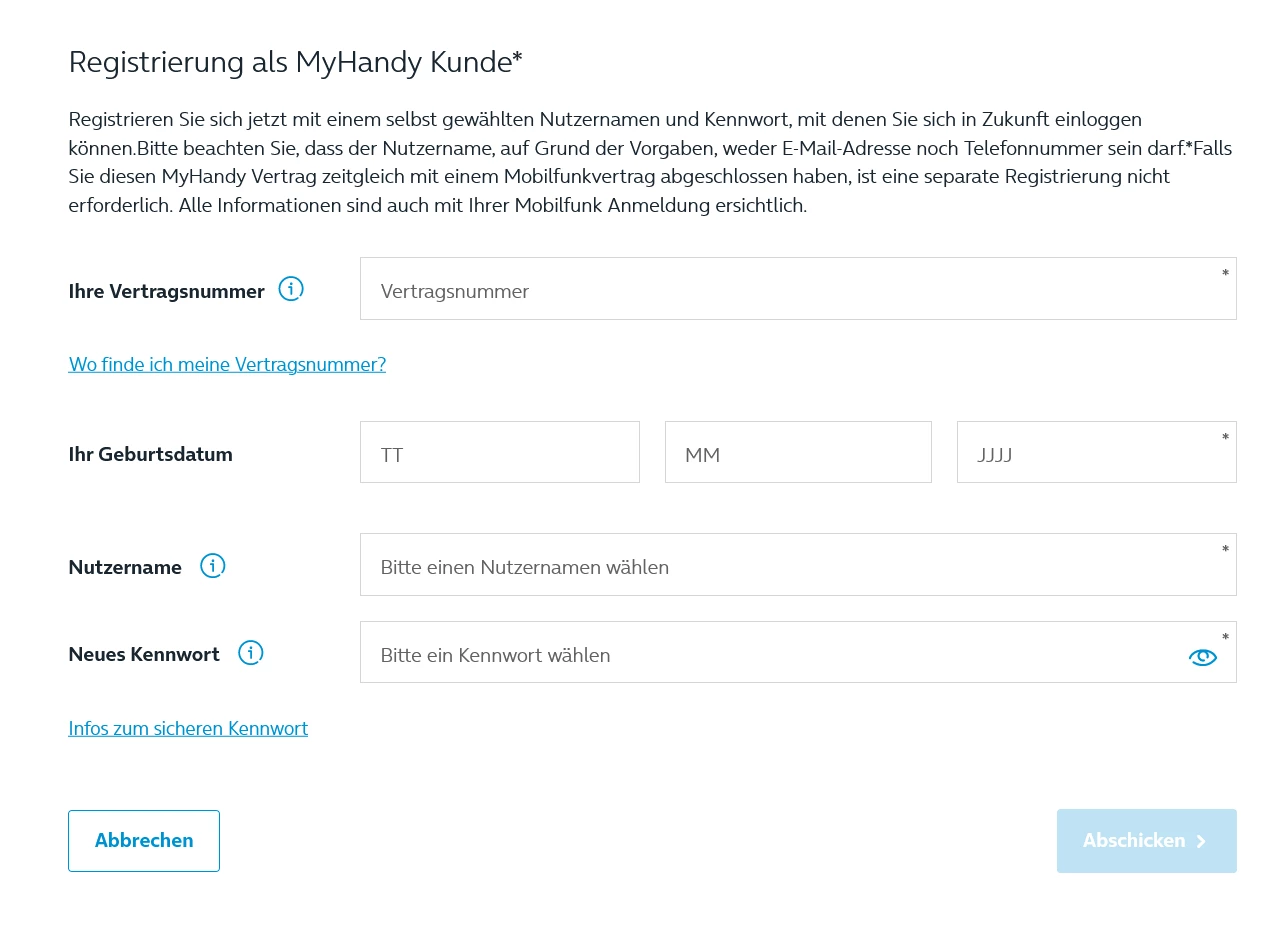The height and width of the screenshot is (935, 1286).
Task: Click the 'Registrierung als MyHandy Kunde' heading
Action: pos(295,62)
